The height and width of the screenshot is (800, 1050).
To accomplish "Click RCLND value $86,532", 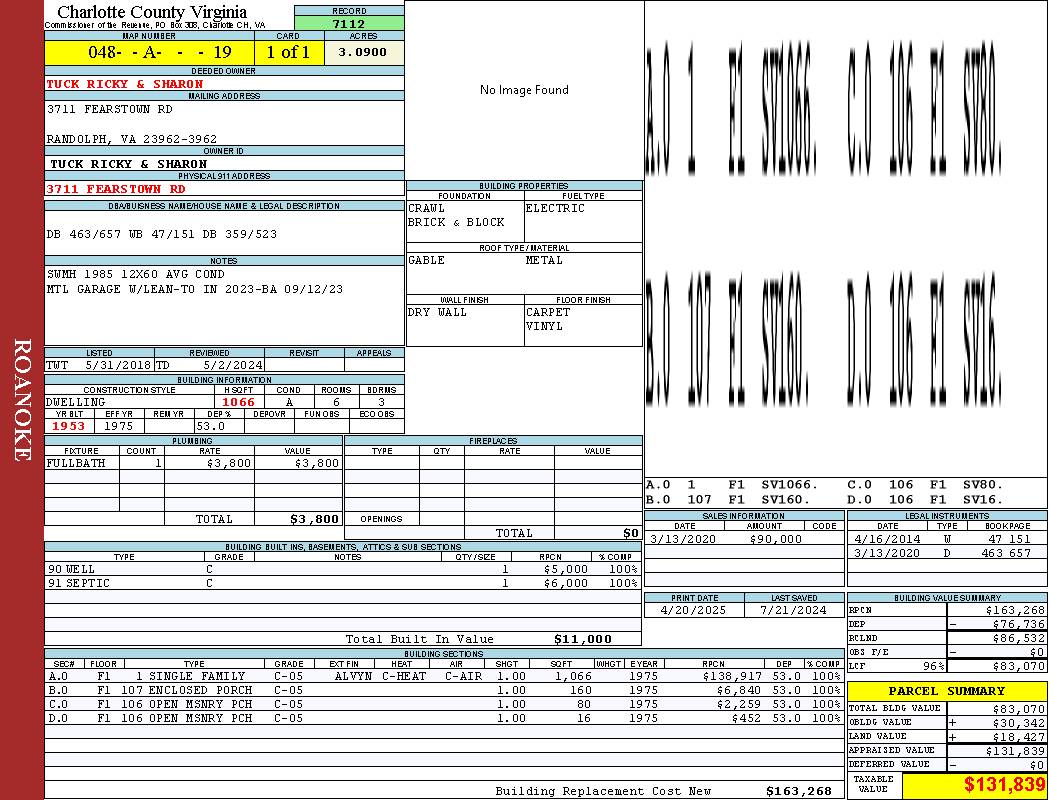I will click(x=1019, y=639).
